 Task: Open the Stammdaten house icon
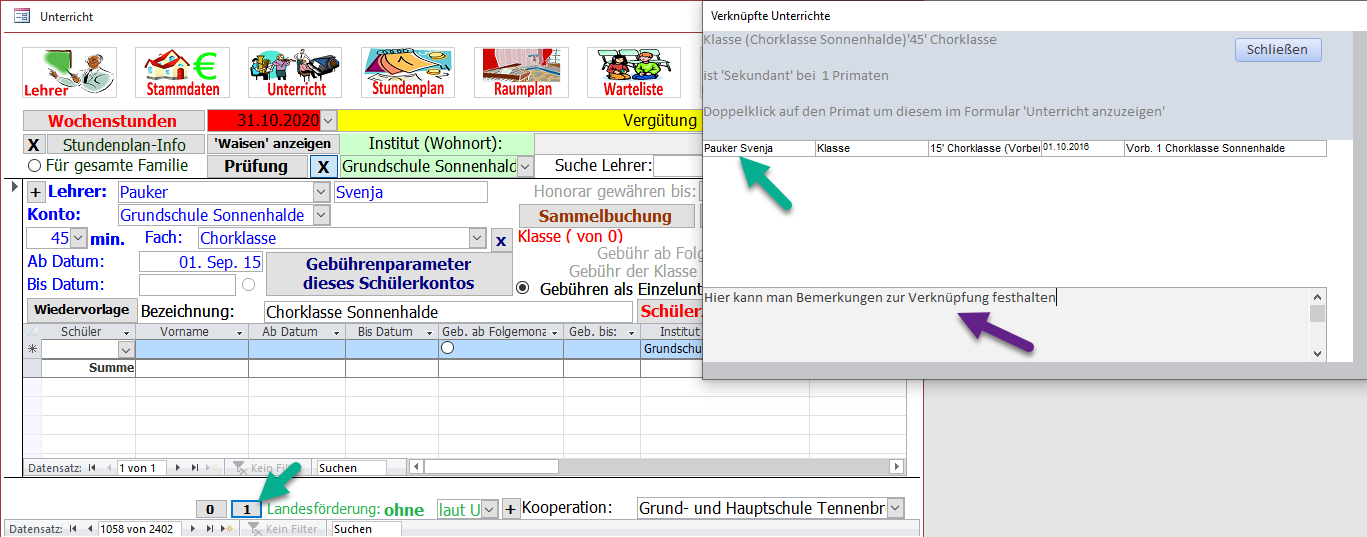coord(182,72)
